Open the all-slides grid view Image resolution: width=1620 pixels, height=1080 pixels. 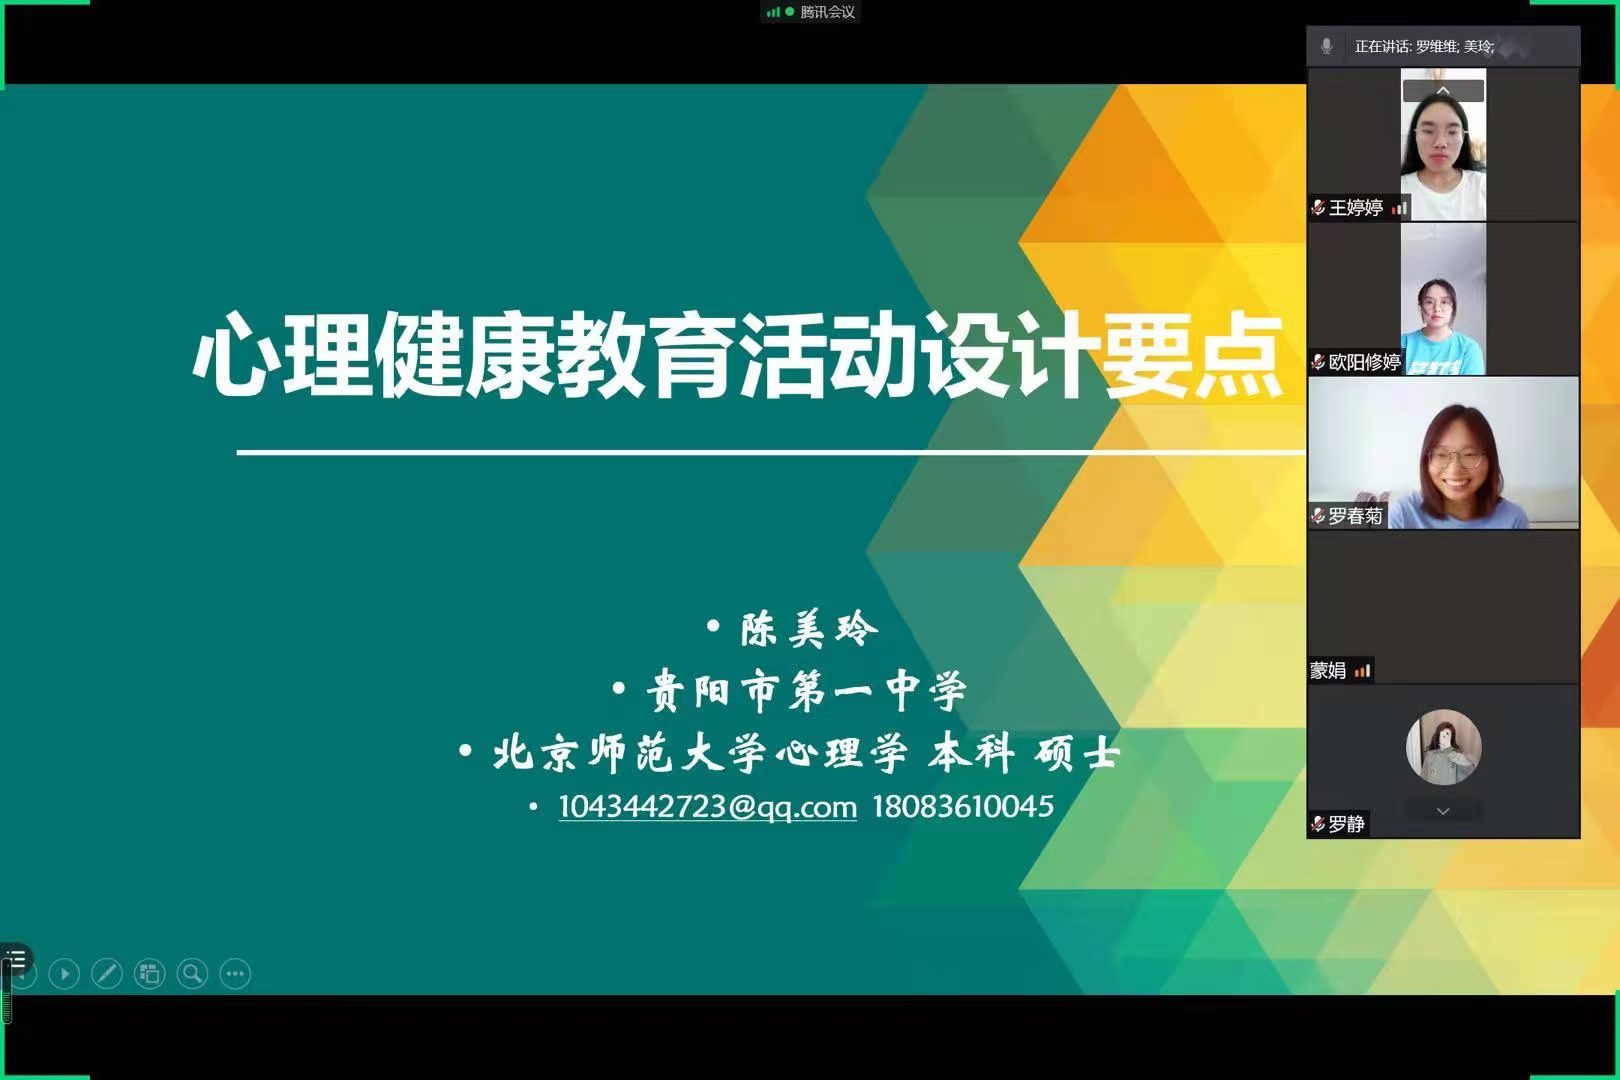tap(150, 973)
